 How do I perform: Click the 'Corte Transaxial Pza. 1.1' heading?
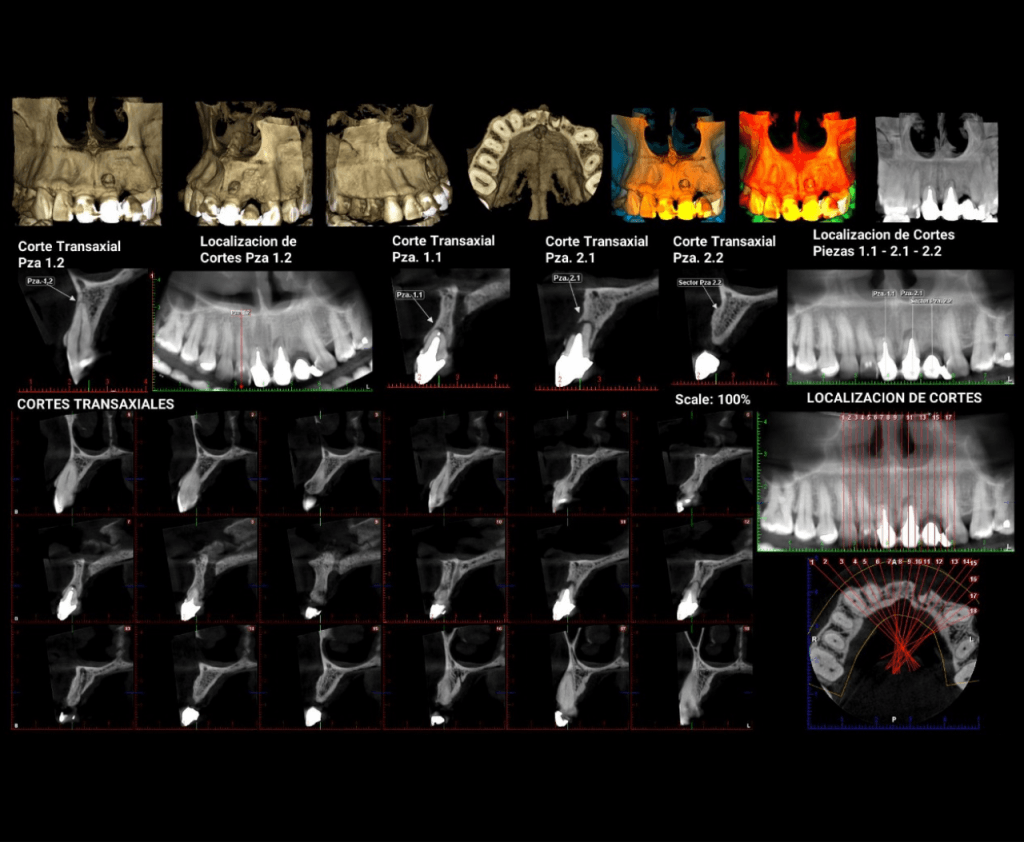point(443,249)
